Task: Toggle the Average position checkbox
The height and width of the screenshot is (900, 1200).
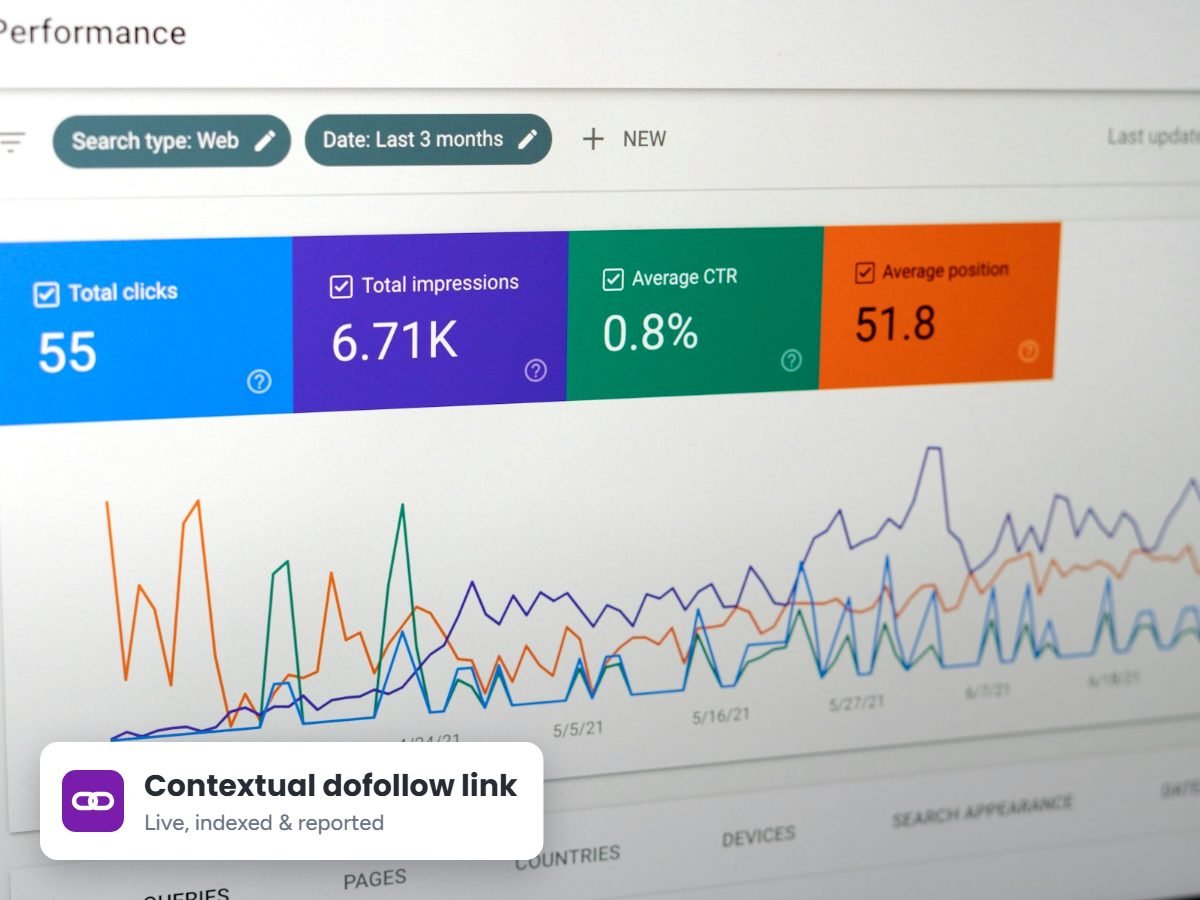Action: (x=865, y=273)
